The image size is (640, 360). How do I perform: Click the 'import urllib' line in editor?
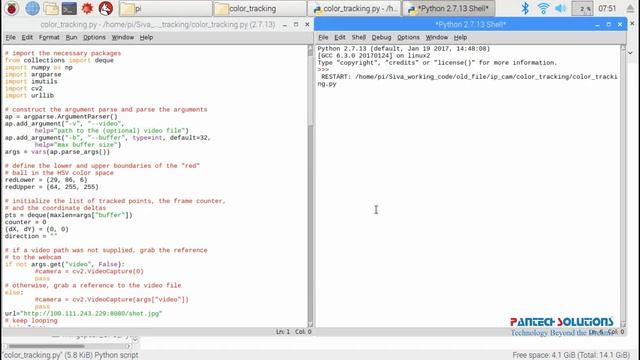pos(29,95)
